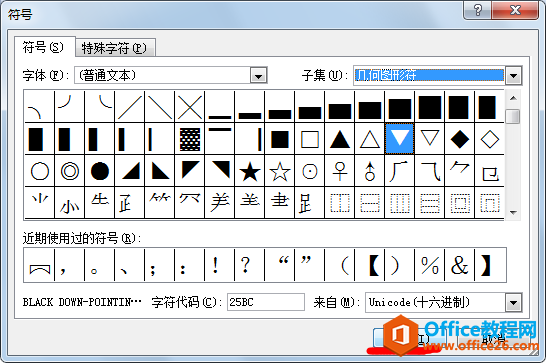Click the 取消 cancel button
This screenshot has height=363, width=546.
coord(493,338)
